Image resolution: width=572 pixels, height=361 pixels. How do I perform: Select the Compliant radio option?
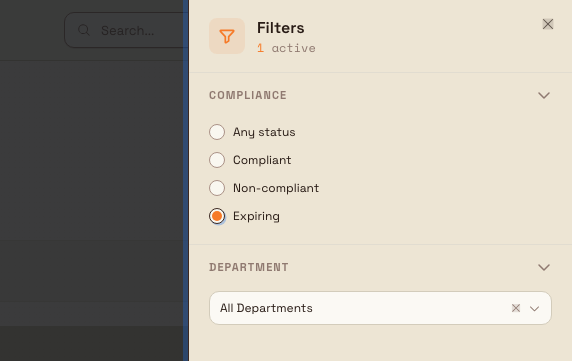tap(217, 160)
